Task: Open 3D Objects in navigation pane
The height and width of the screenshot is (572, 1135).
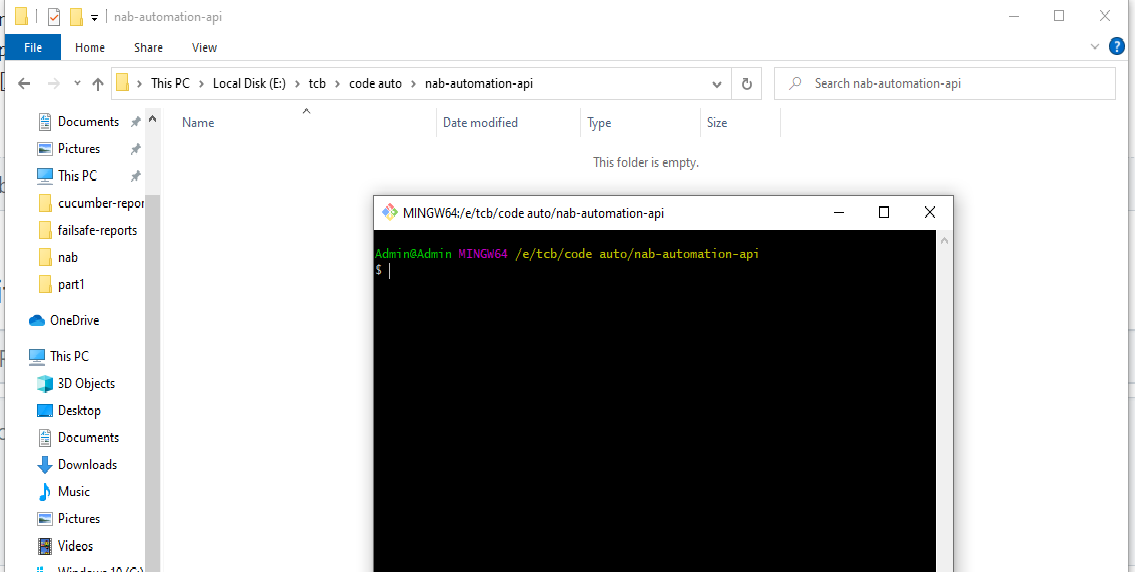Action: pos(86,384)
